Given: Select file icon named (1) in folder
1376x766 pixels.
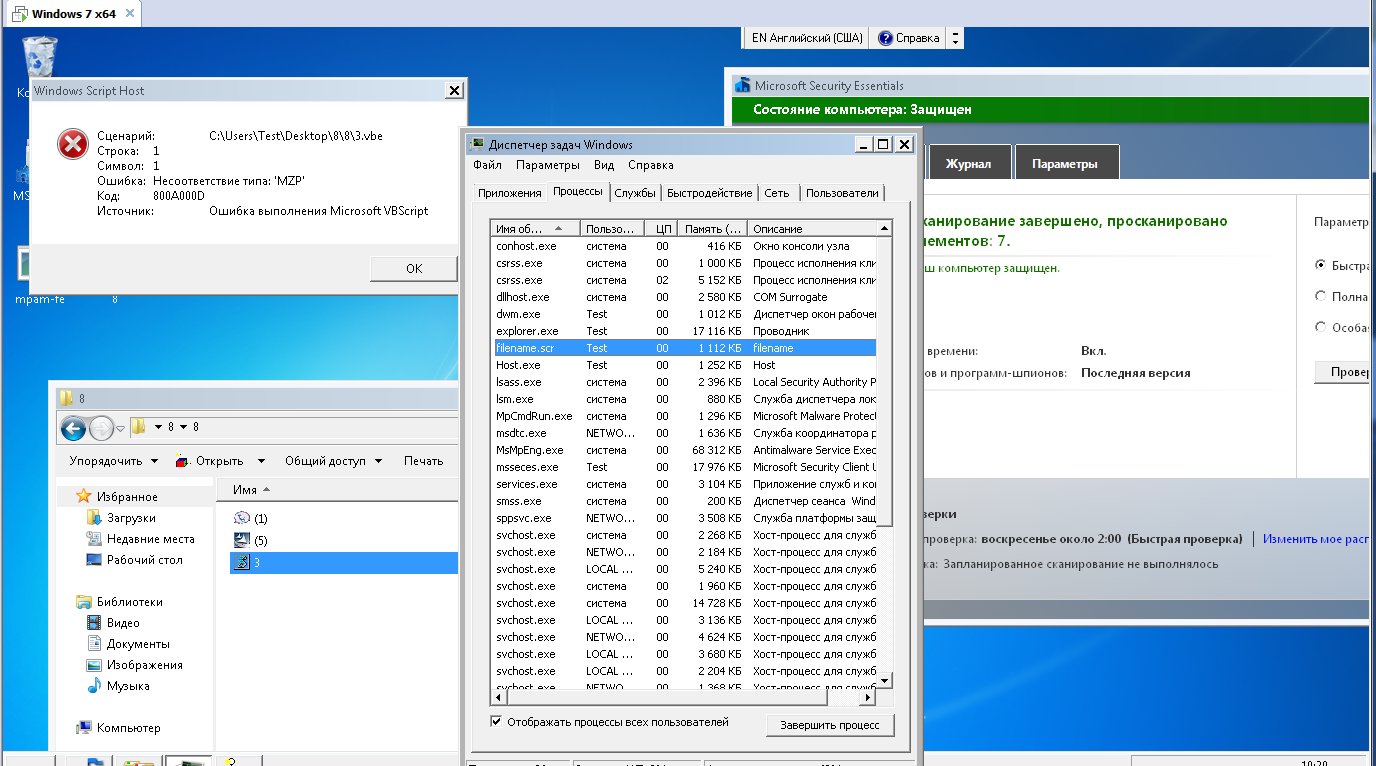Looking at the screenshot, I should coord(241,518).
